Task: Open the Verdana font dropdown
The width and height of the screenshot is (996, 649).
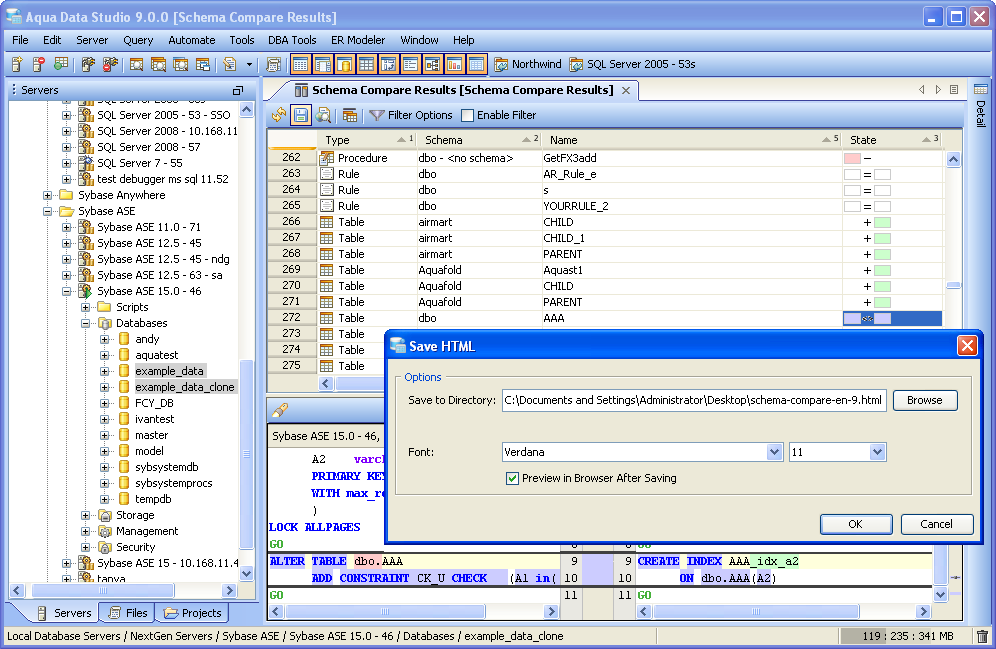Action: pos(774,452)
